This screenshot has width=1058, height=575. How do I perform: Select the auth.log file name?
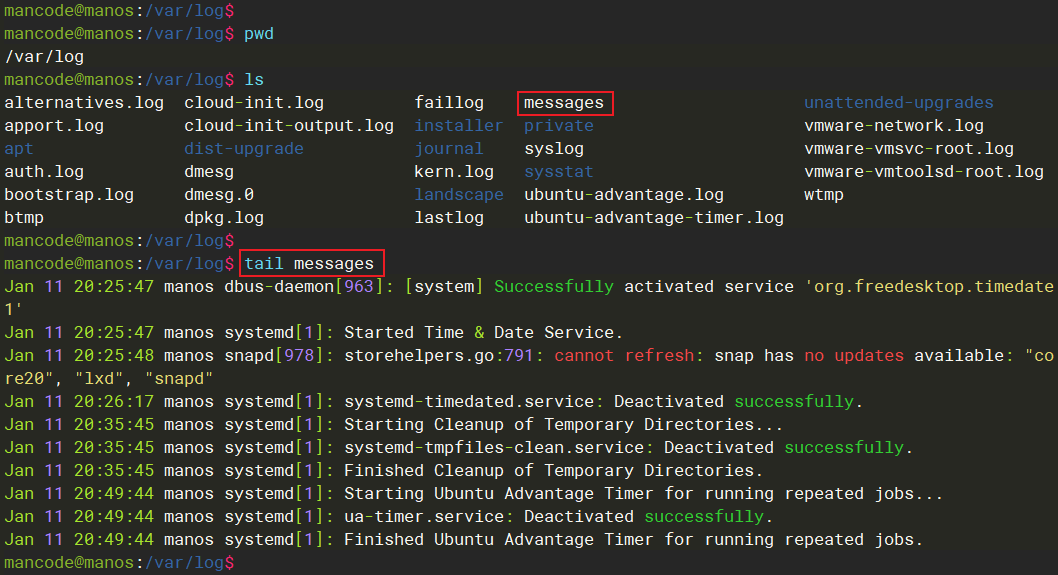click(44, 172)
